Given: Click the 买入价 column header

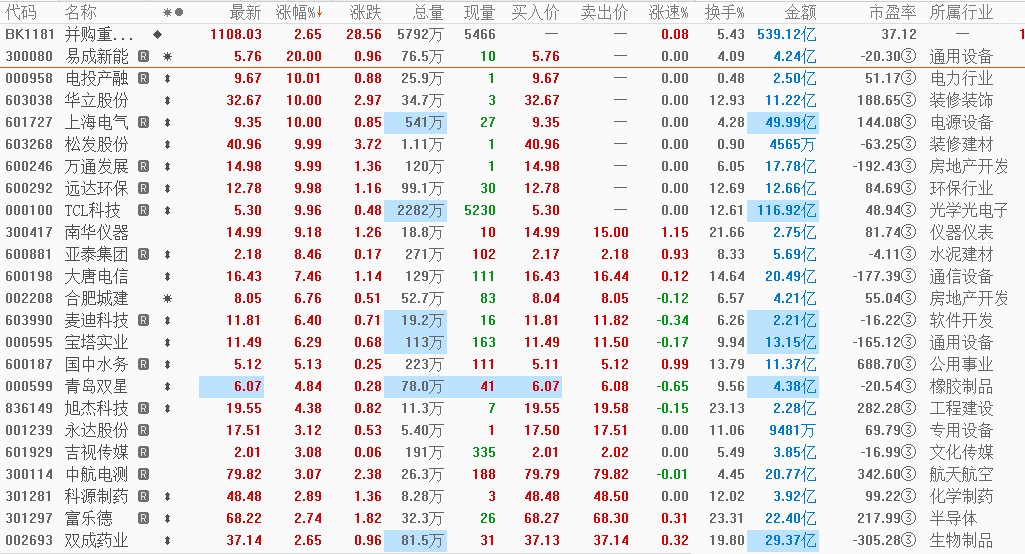Looking at the screenshot, I should [535, 12].
